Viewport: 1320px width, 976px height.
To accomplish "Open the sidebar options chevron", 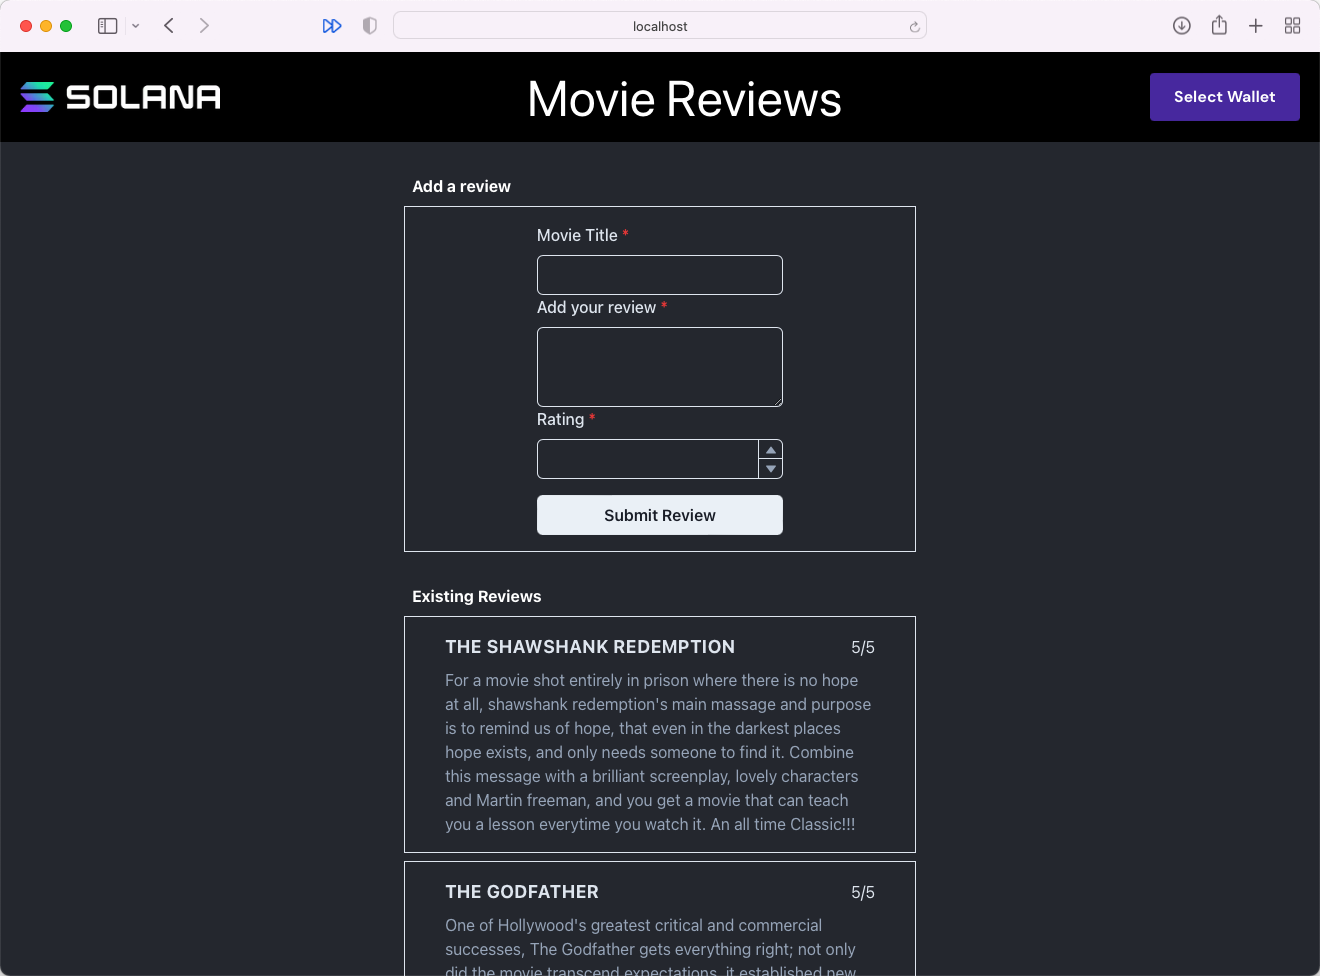I will pyautogui.click(x=136, y=25).
